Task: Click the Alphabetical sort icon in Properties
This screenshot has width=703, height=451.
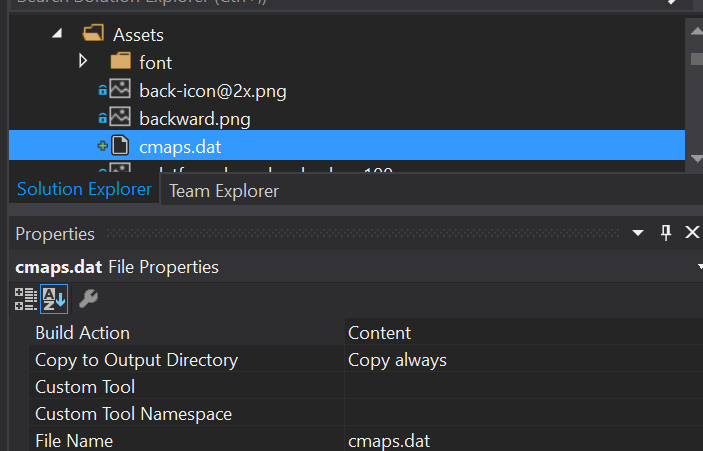Action: (x=53, y=298)
